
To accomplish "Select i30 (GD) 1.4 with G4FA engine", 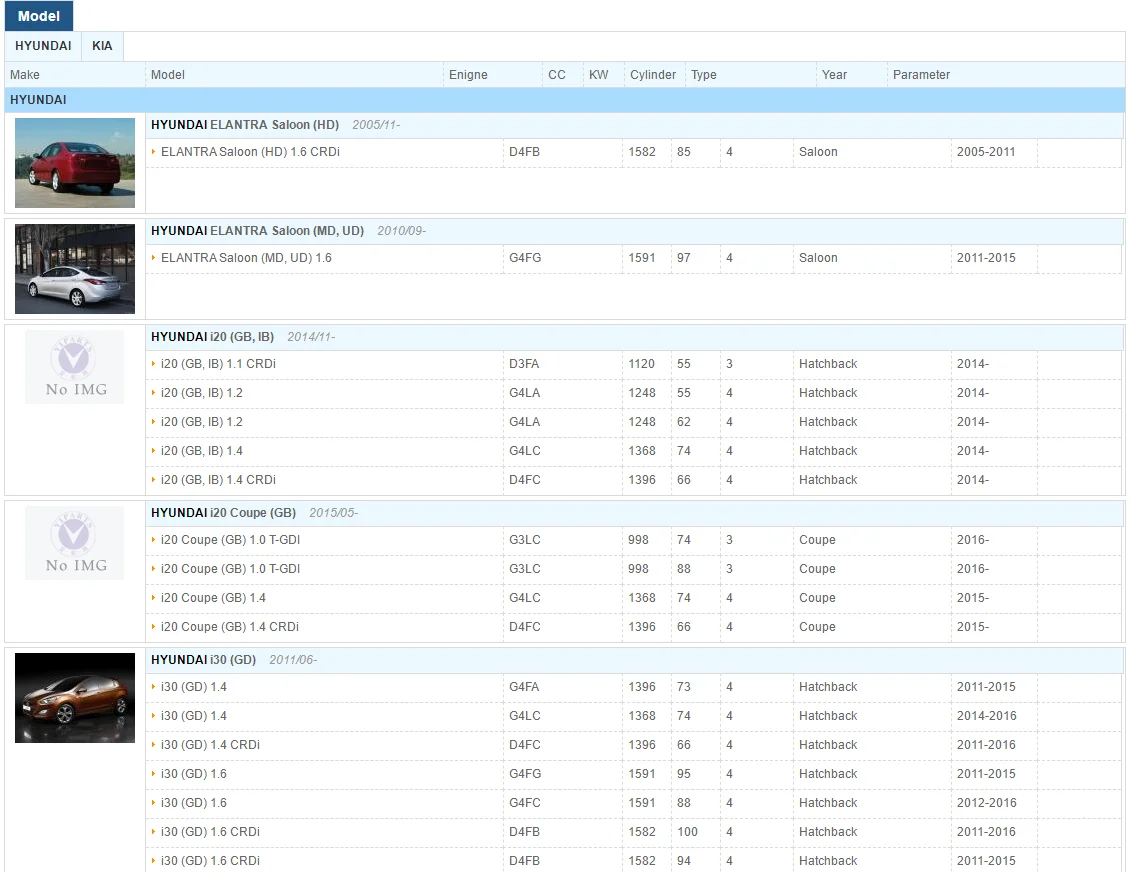I will pos(194,687).
